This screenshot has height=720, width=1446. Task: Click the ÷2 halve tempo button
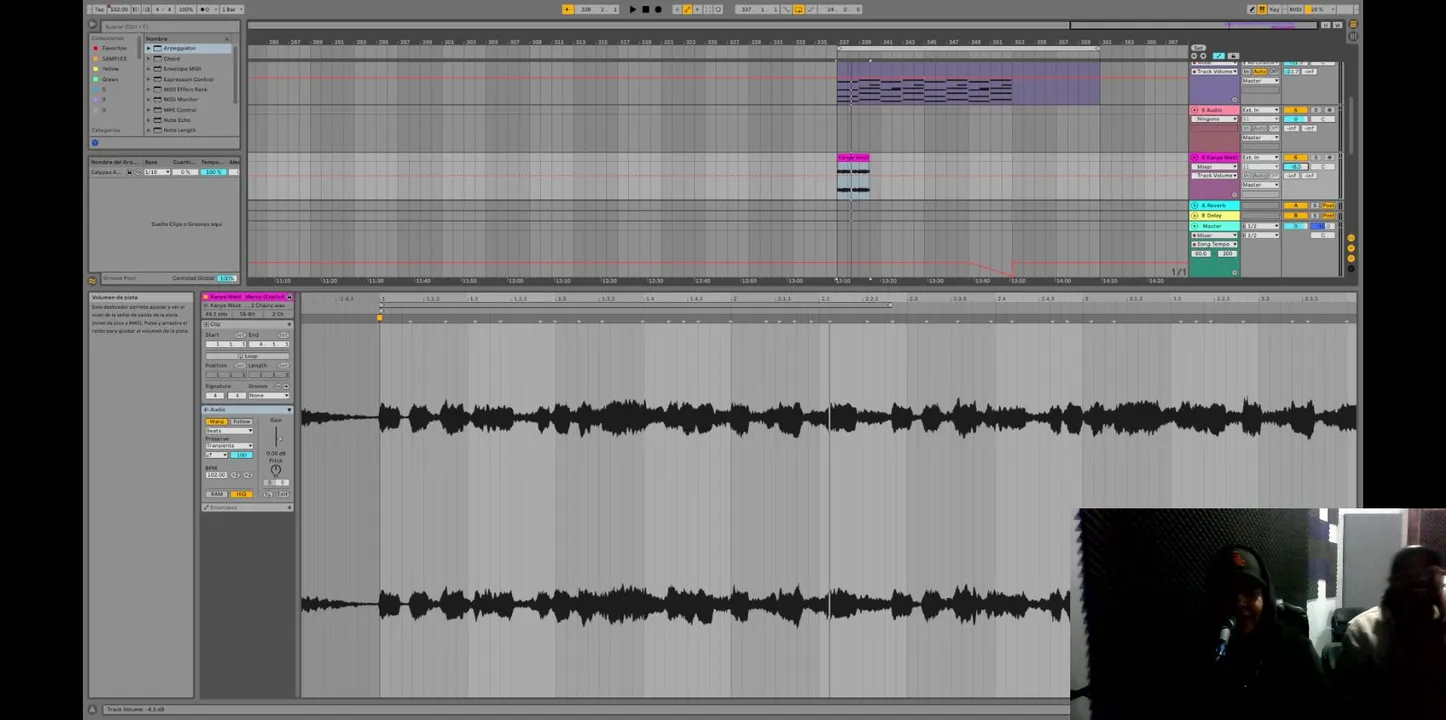[x=235, y=475]
